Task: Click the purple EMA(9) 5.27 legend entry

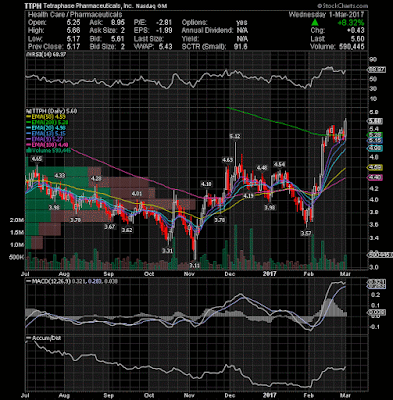Action: 45,139
